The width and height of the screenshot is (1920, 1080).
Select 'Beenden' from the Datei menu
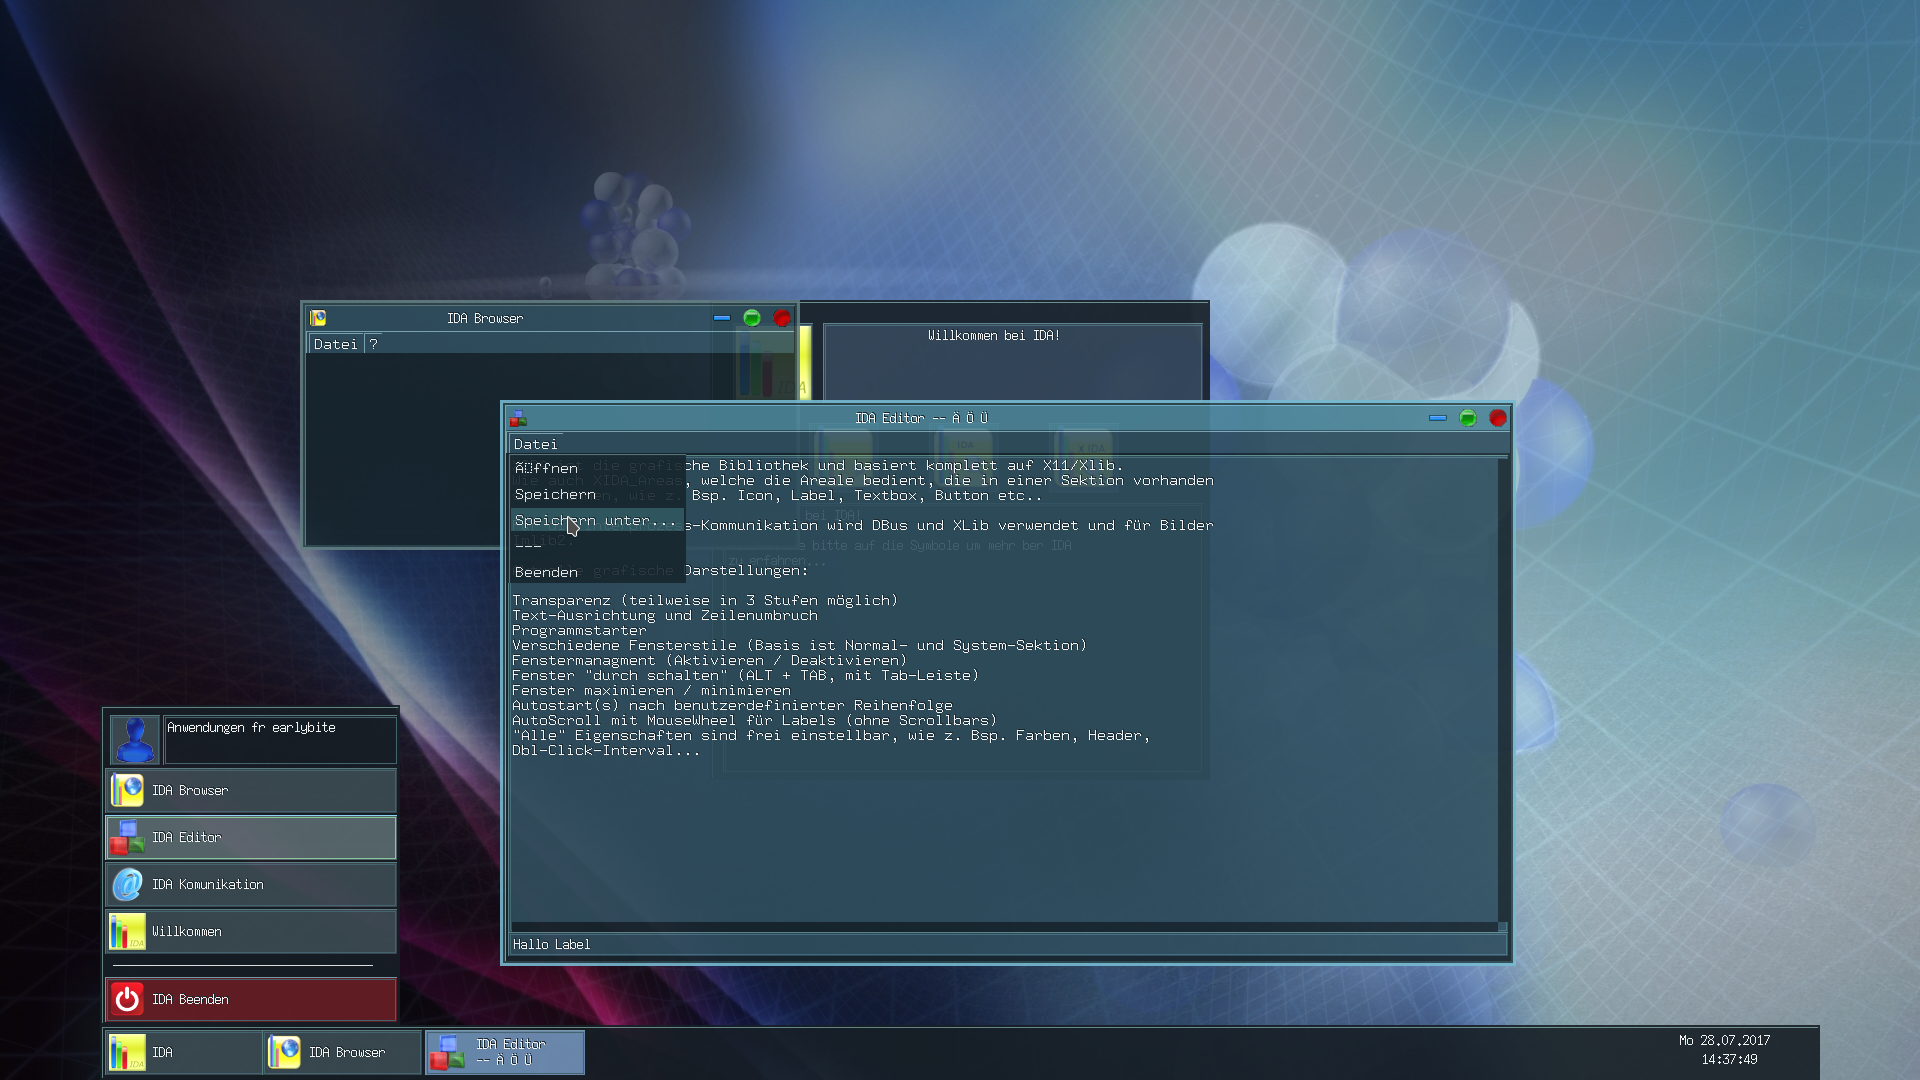(545, 572)
